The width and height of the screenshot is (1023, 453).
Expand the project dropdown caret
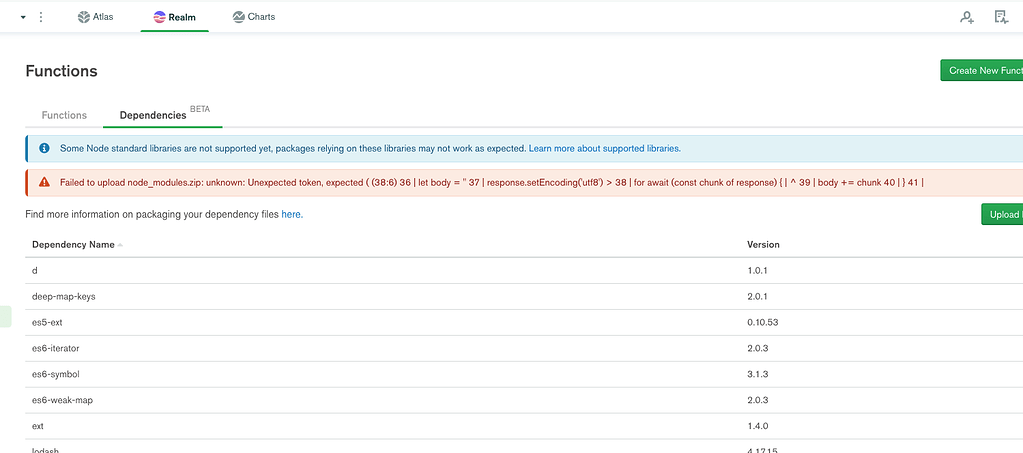pos(23,17)
